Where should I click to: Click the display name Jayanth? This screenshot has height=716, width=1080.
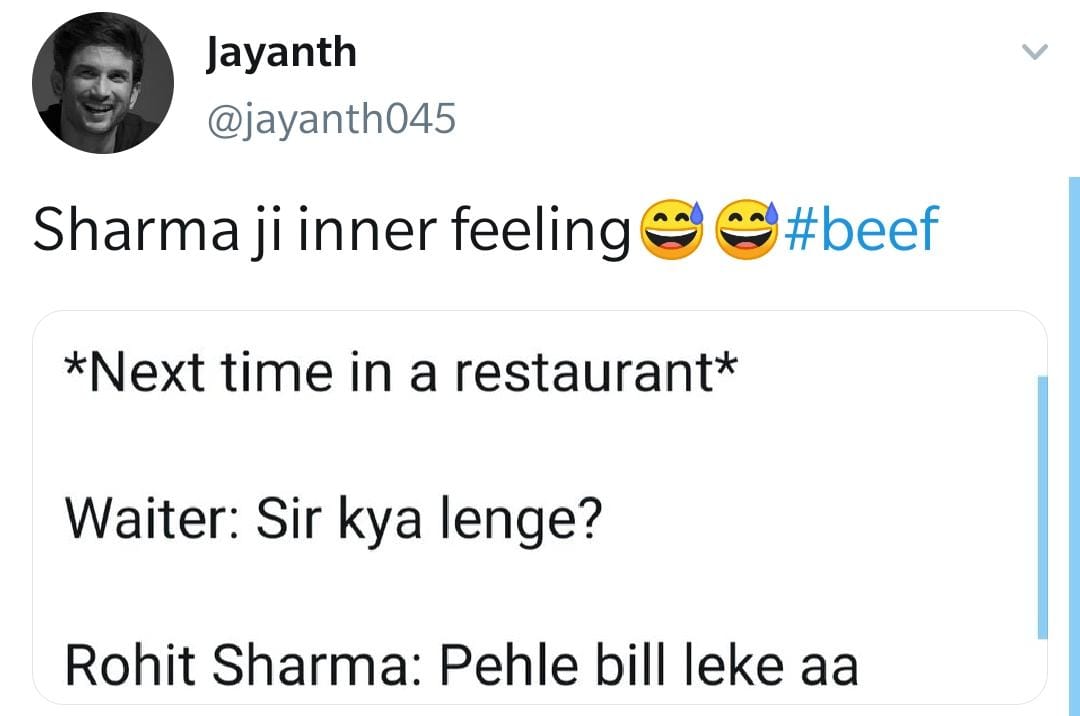coord(281,54)
